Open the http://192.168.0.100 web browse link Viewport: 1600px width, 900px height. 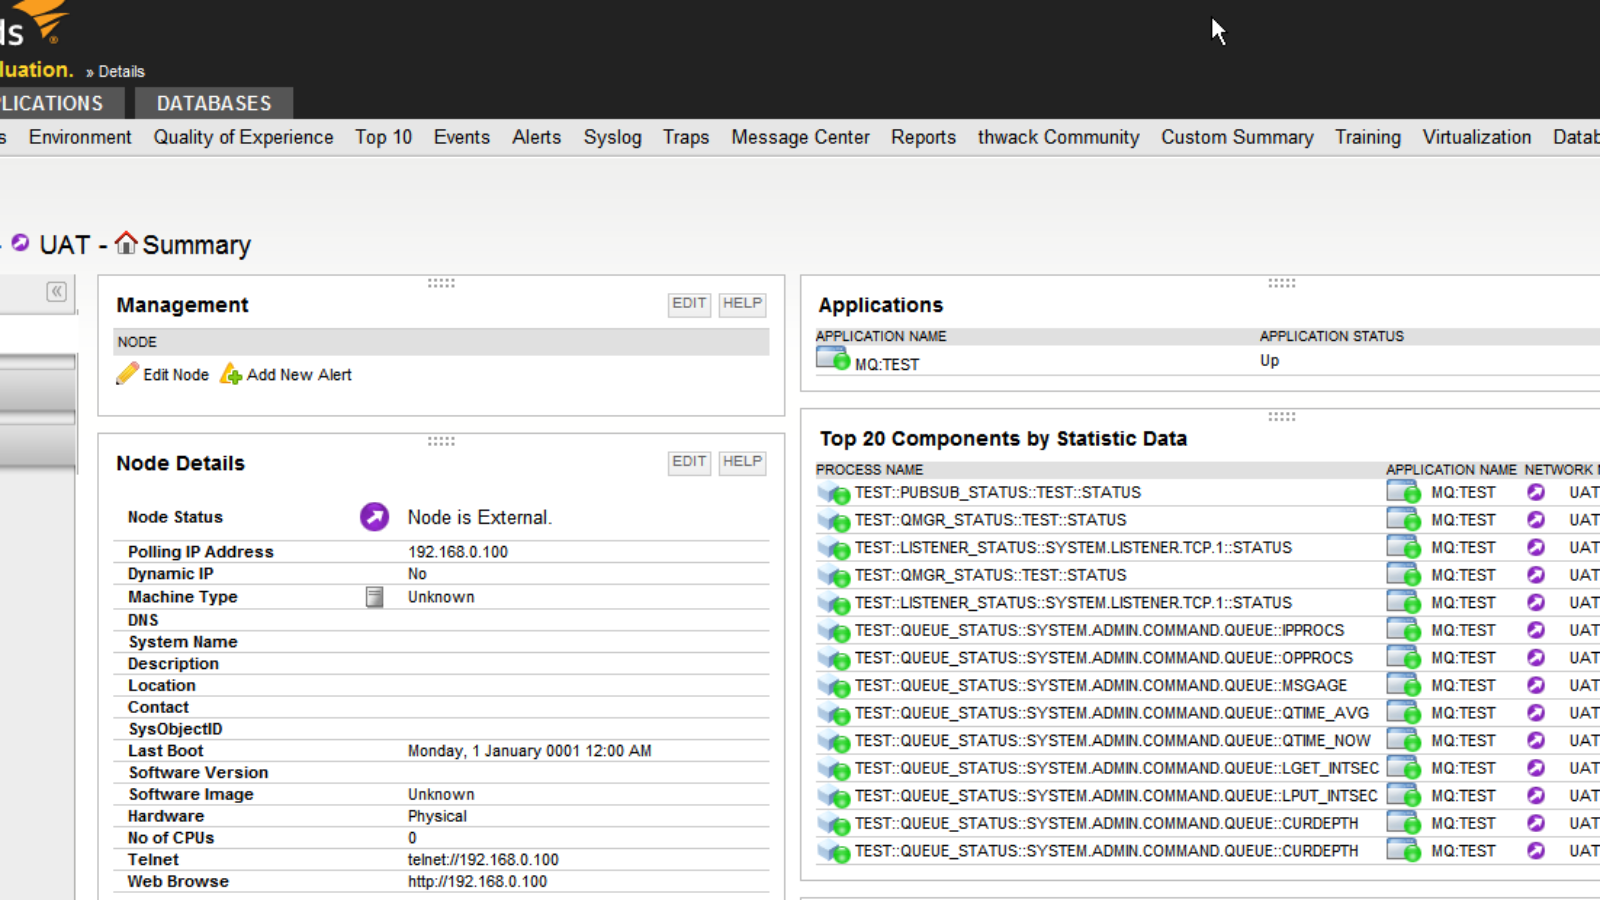click(x=477, y=882)
